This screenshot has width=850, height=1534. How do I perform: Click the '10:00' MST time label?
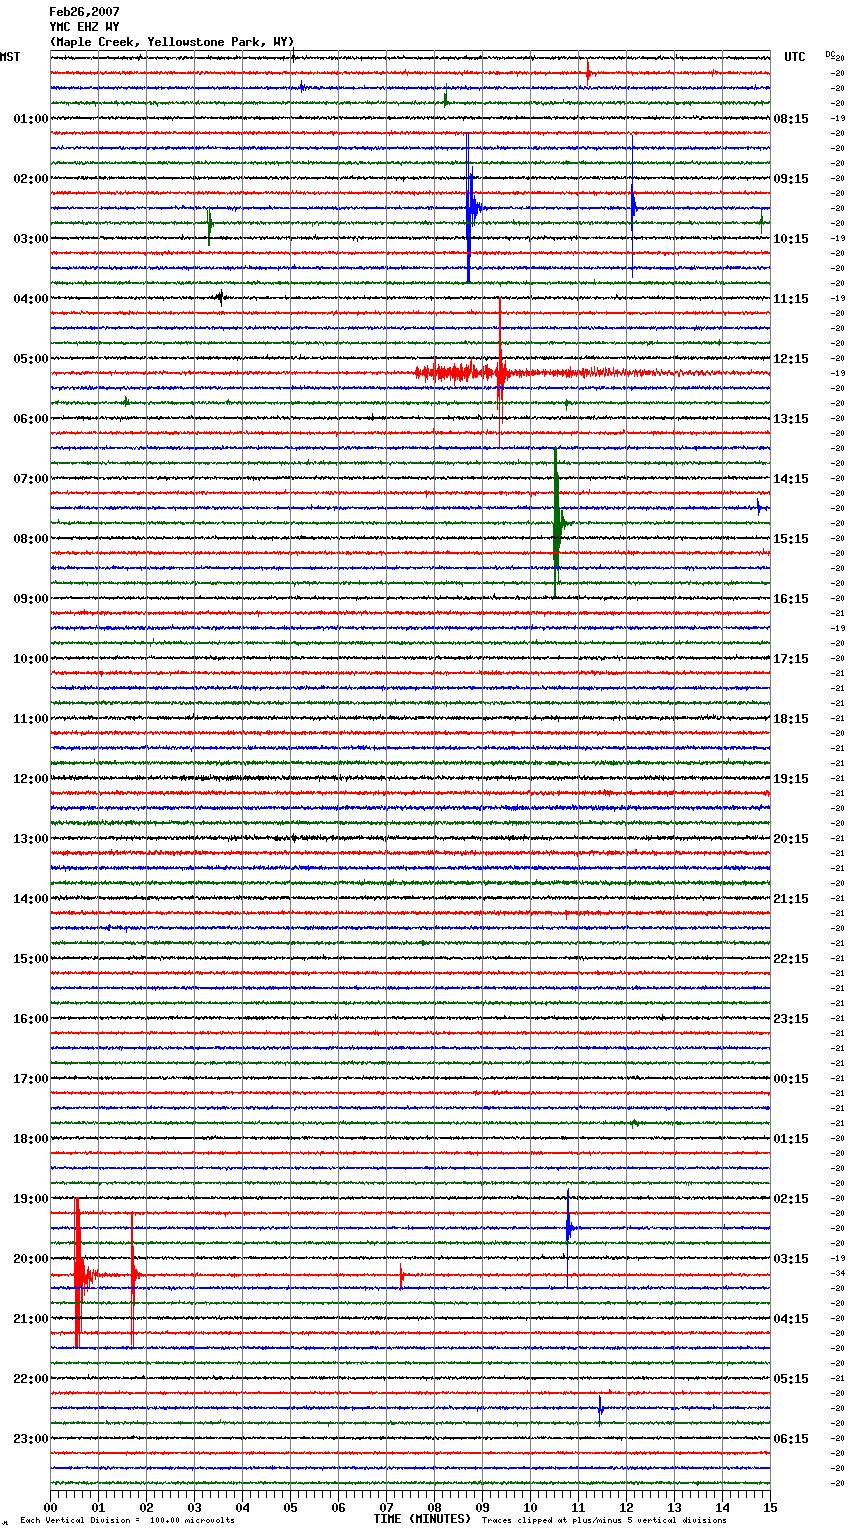(31, 659)
